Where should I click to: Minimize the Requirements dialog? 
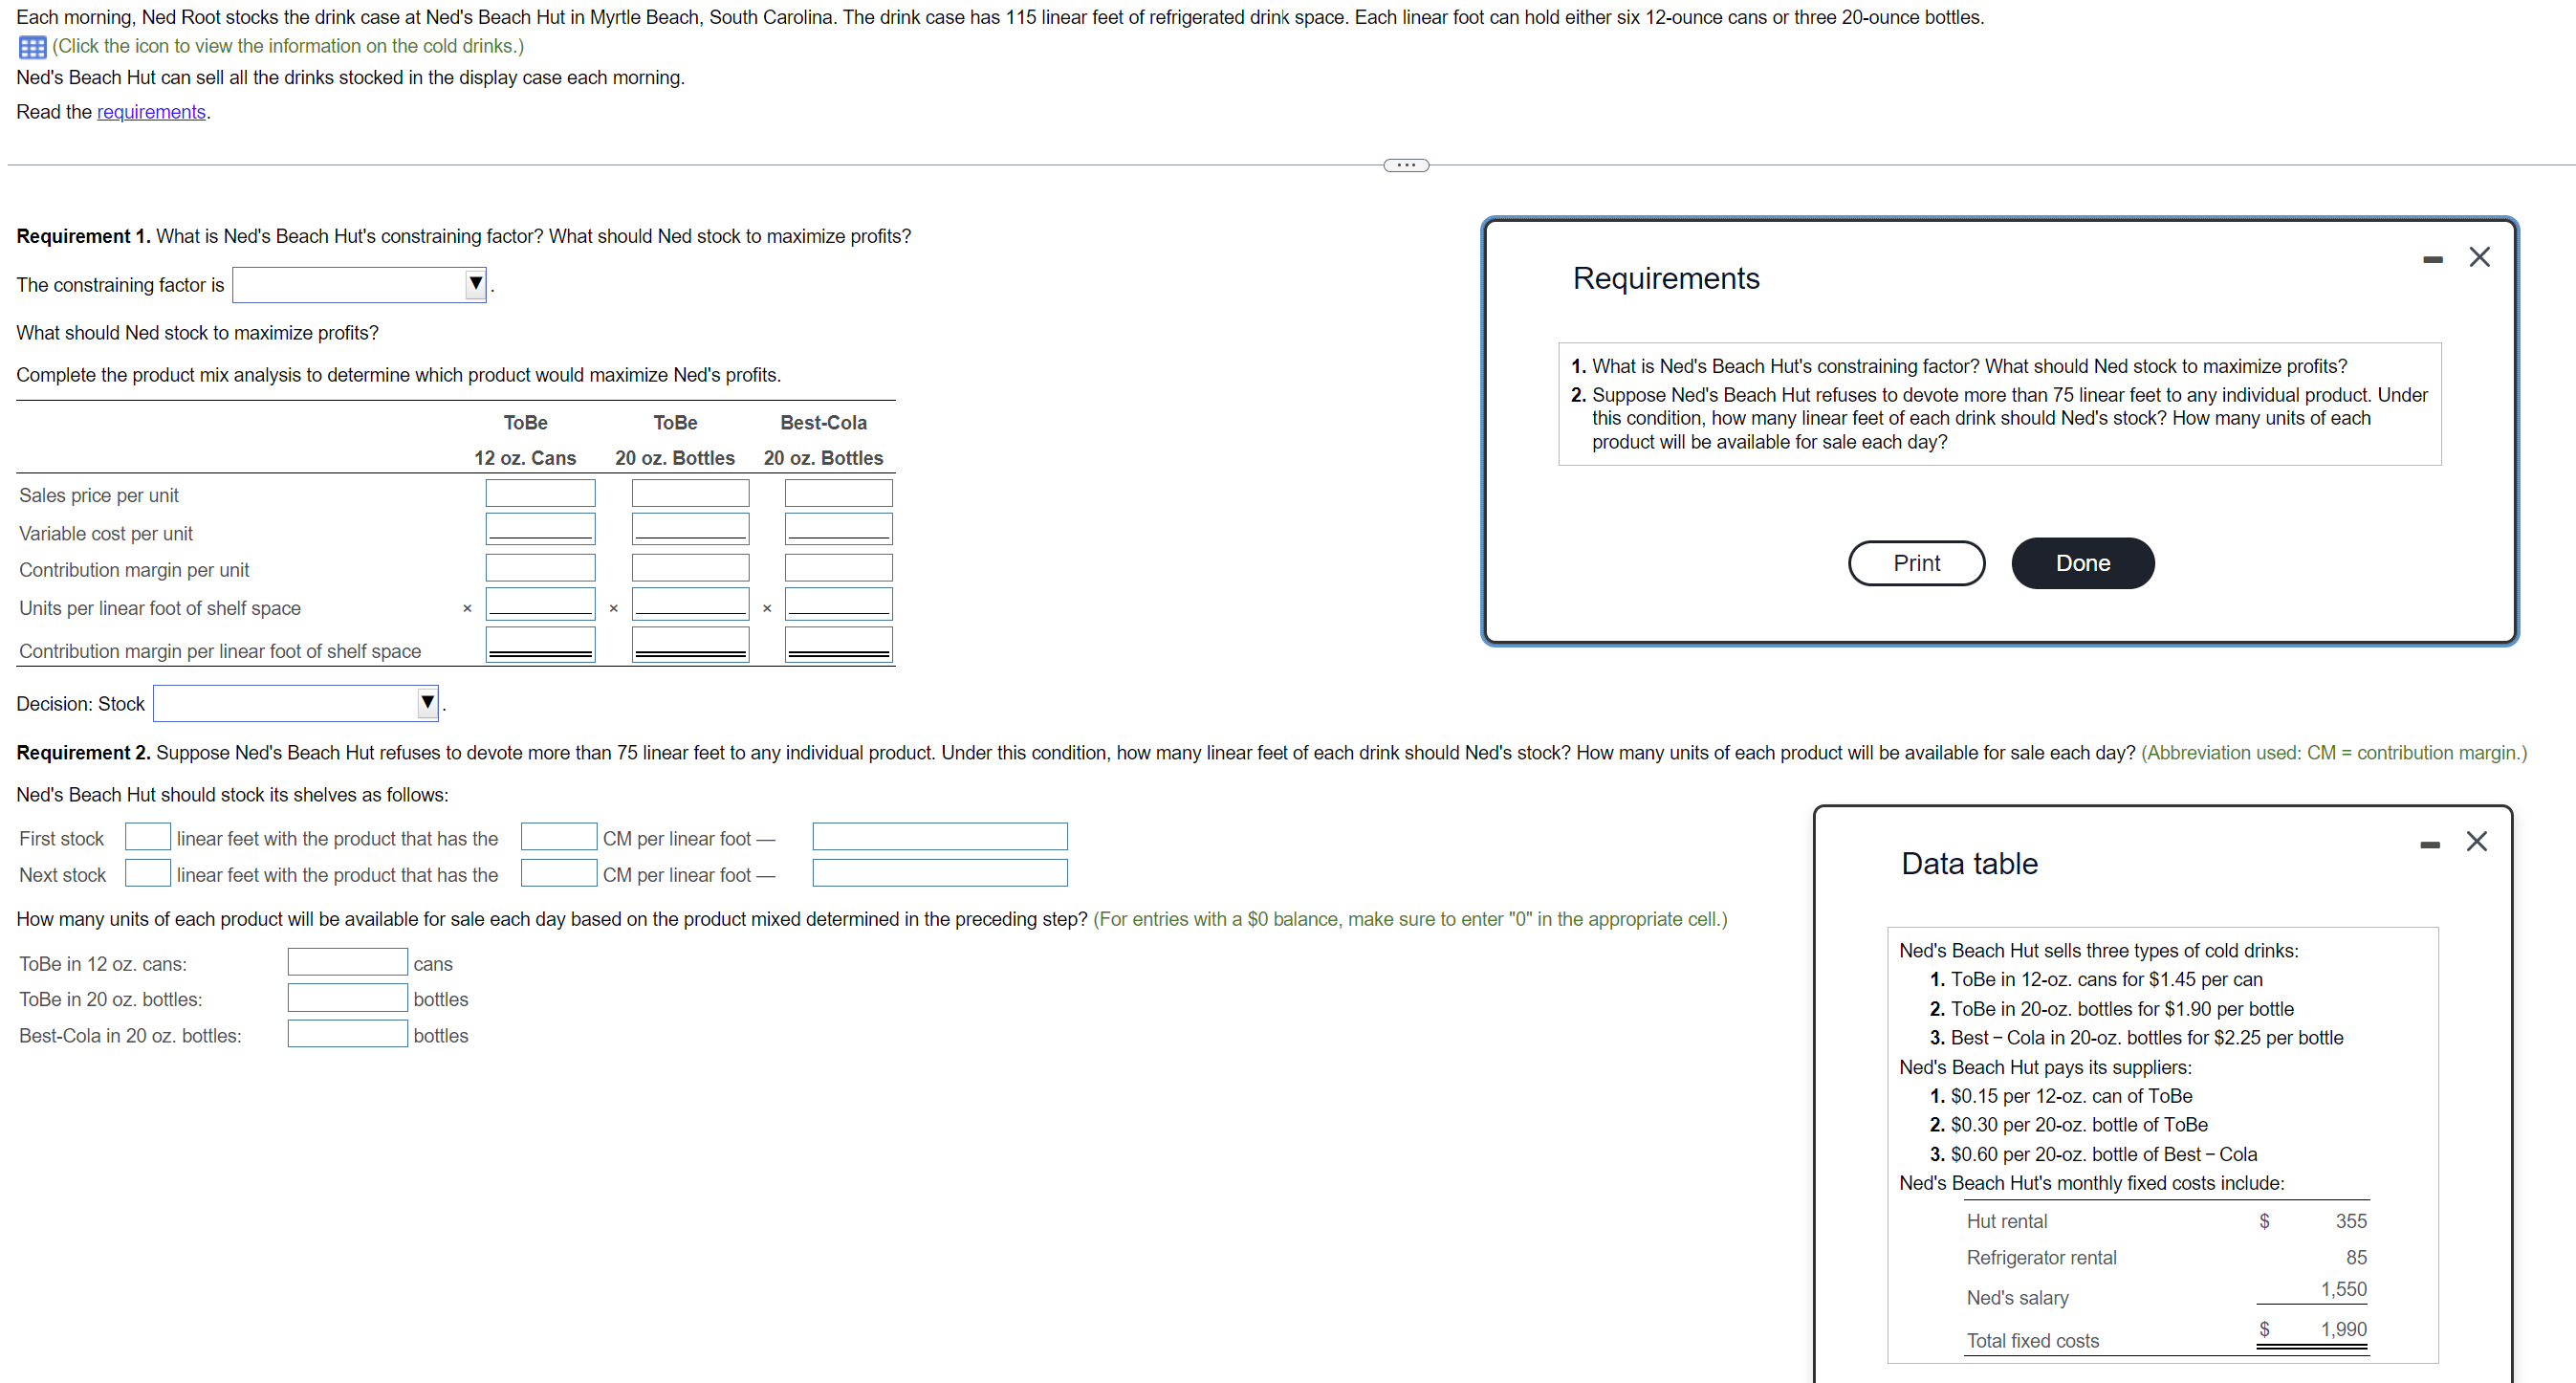coord(2432,259)
